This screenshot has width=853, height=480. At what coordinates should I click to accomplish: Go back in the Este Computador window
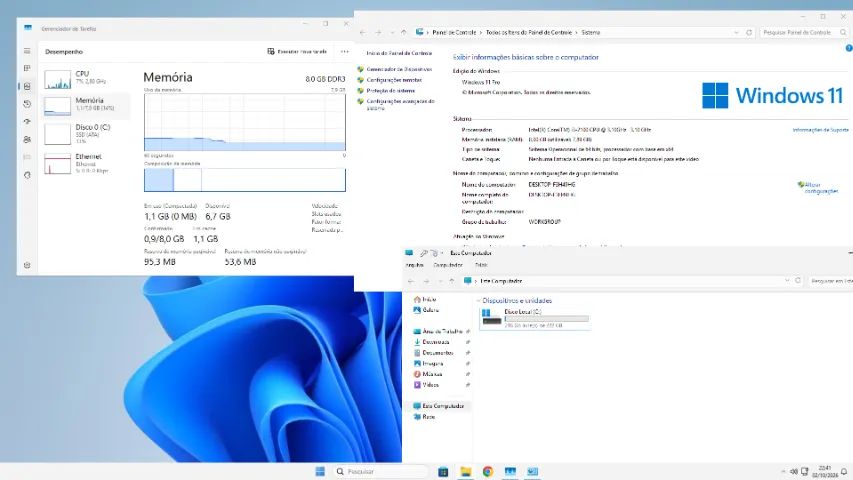(411, 281)
